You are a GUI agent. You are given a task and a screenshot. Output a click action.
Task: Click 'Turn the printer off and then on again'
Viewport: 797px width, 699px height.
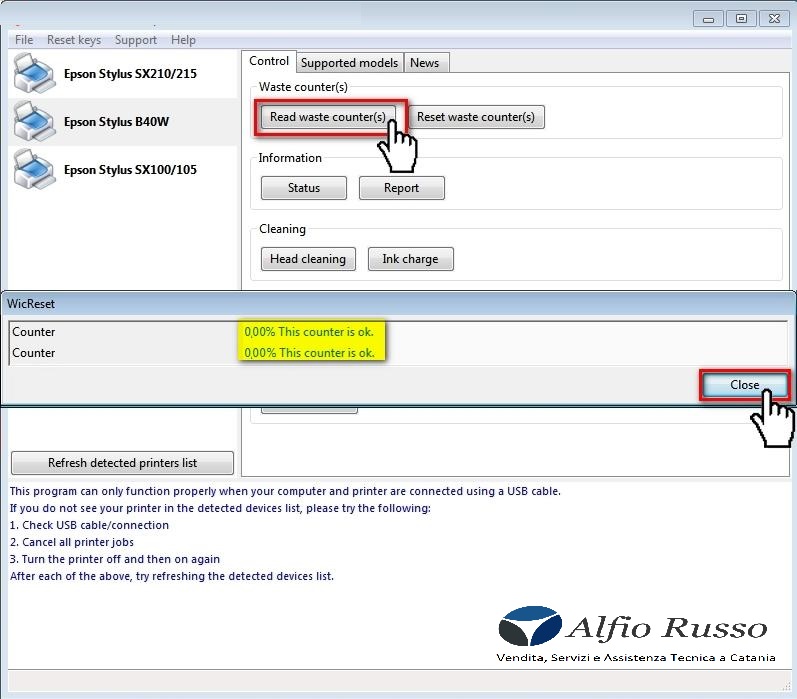[x=115, y=559]
